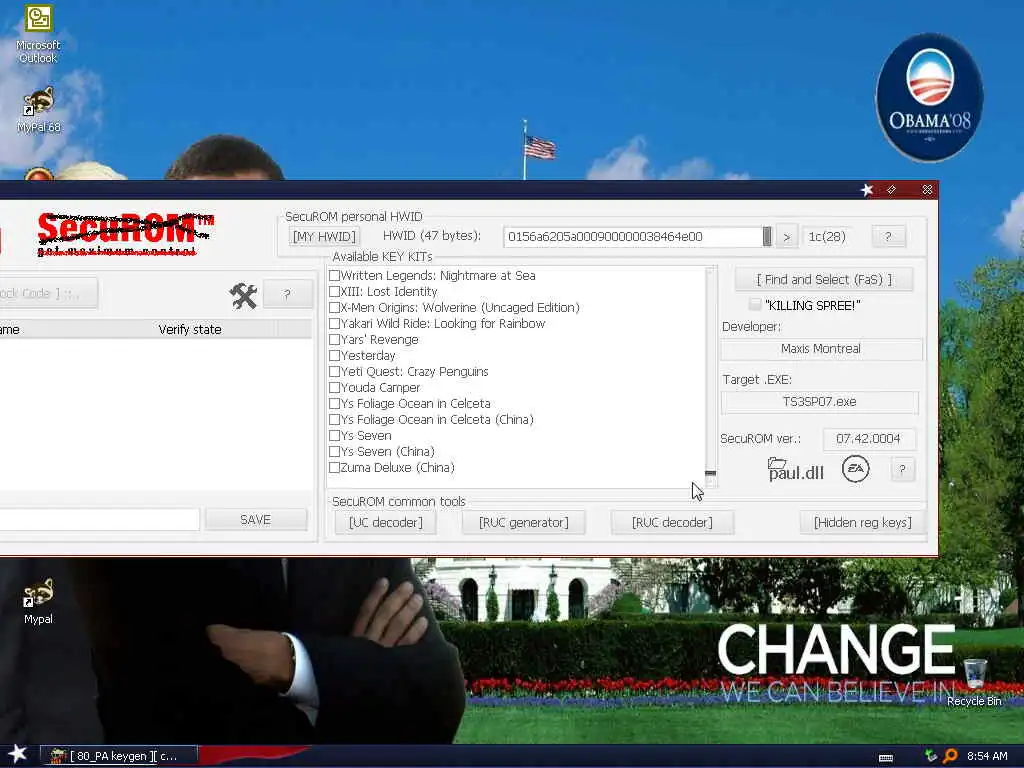
Task: Check Zuma Deluxe (China)
Action: 334,468
